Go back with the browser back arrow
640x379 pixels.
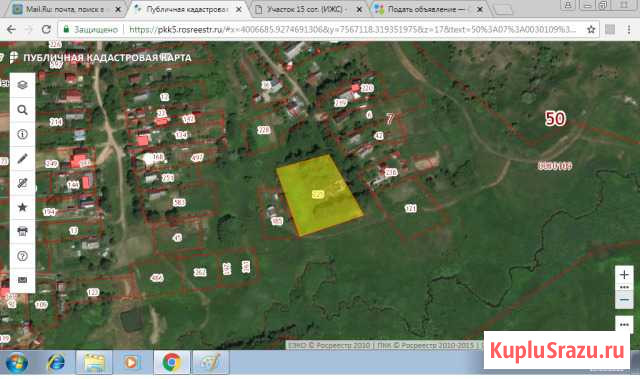11,29
